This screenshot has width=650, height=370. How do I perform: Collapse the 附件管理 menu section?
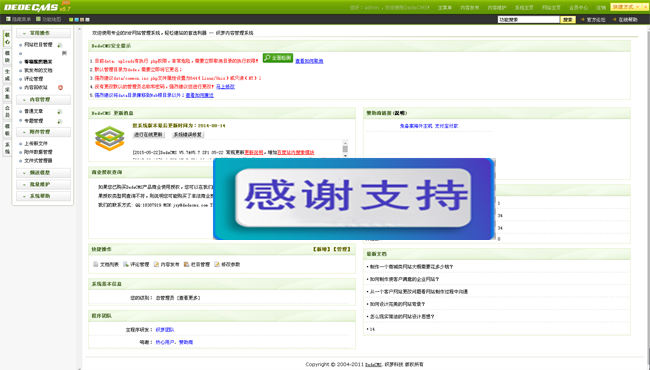point(43,132)
